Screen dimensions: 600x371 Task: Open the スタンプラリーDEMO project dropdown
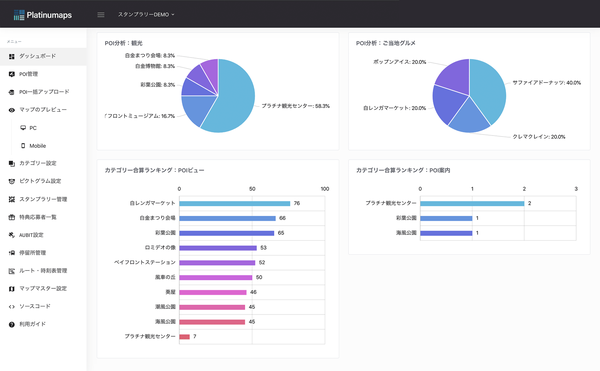(146, 15)
